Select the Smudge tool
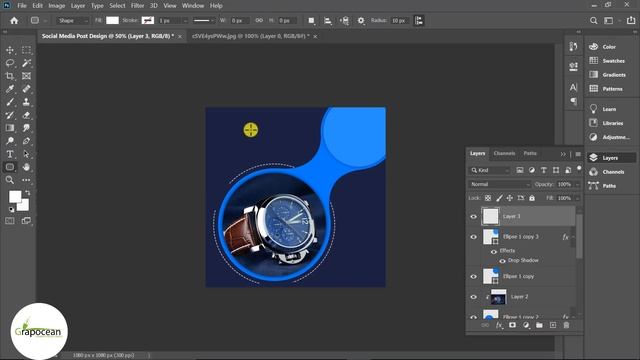The image size is (640, 360). click(26, 128)
